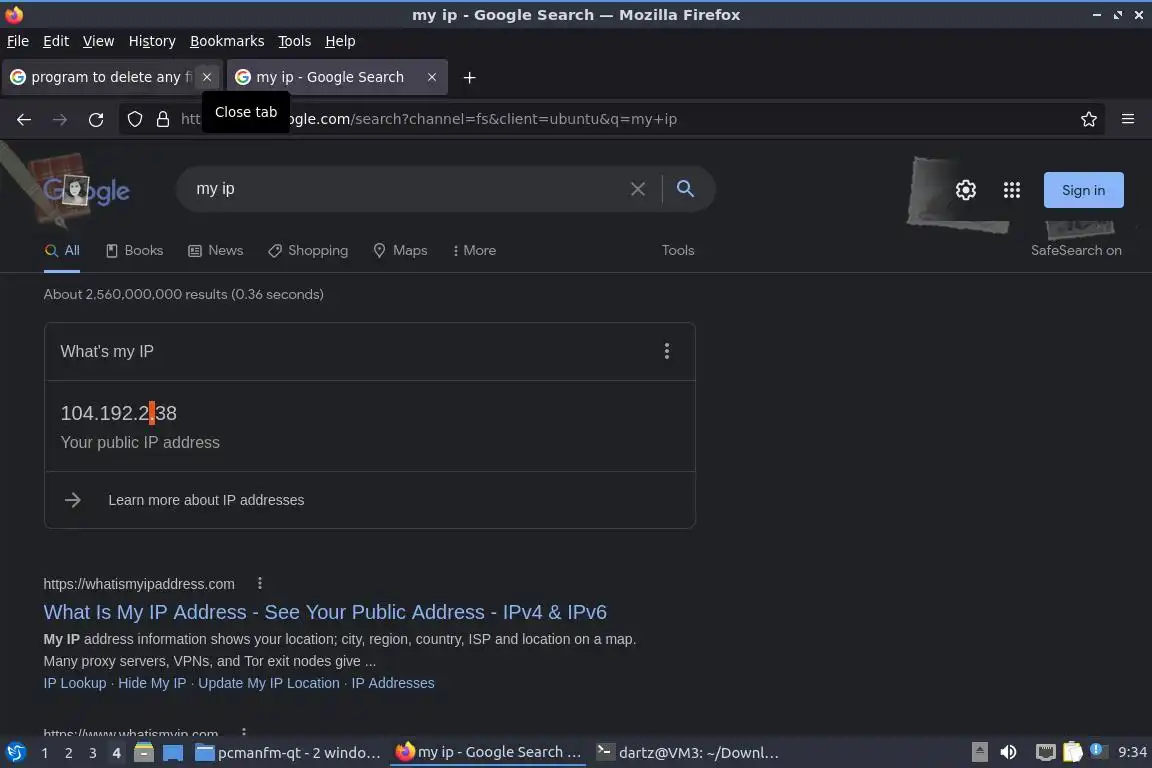The image size is (1152, 768).
Task: Click the SafeSearch on link
Action: pos(1076,251)
